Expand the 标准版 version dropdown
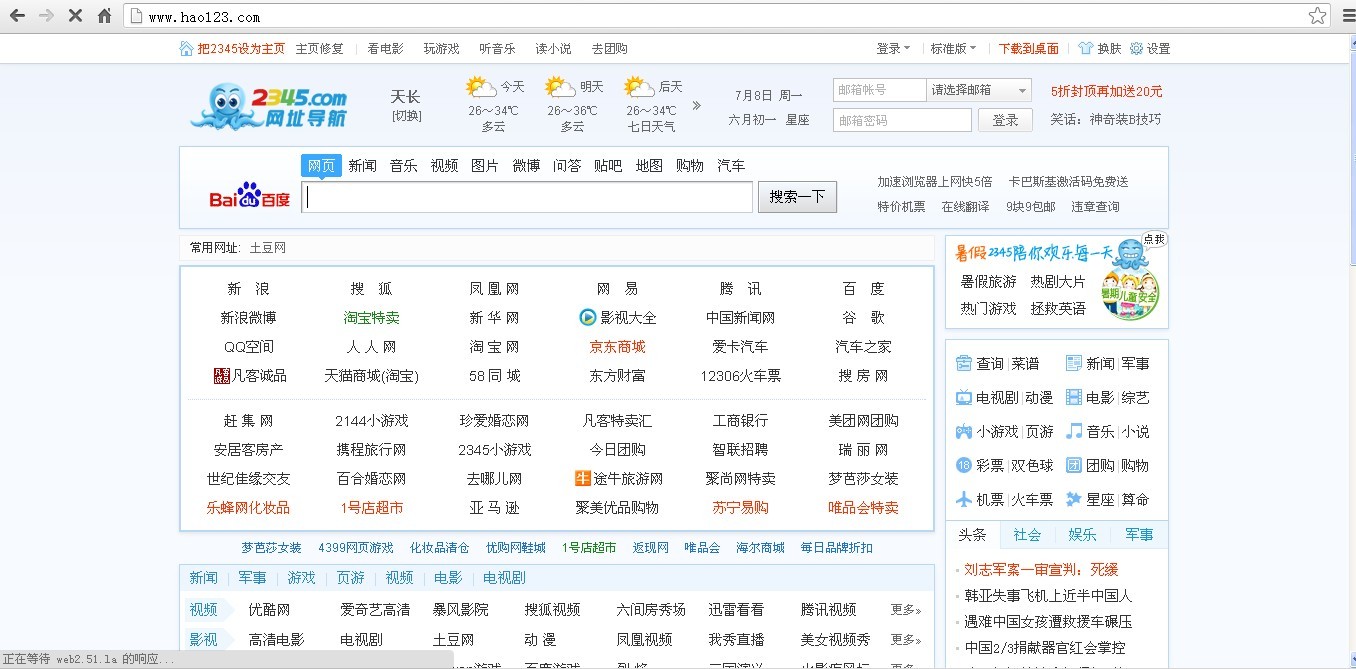Screen dimensions: 1356x669 tap(954, 48)
